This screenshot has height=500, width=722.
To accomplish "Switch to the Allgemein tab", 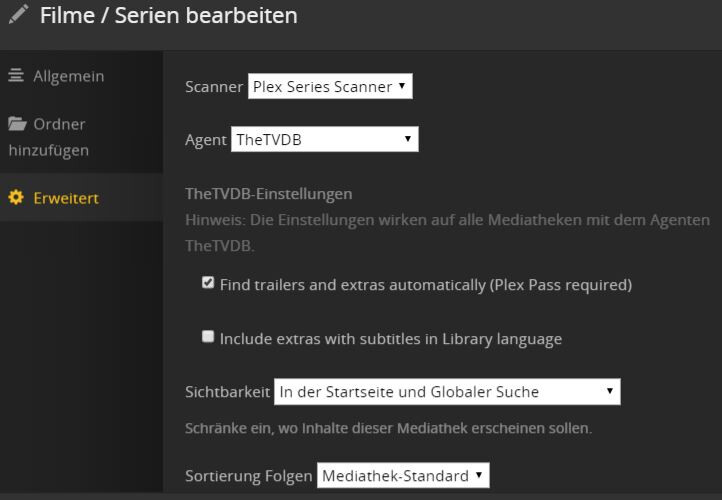I will point(68,76).
